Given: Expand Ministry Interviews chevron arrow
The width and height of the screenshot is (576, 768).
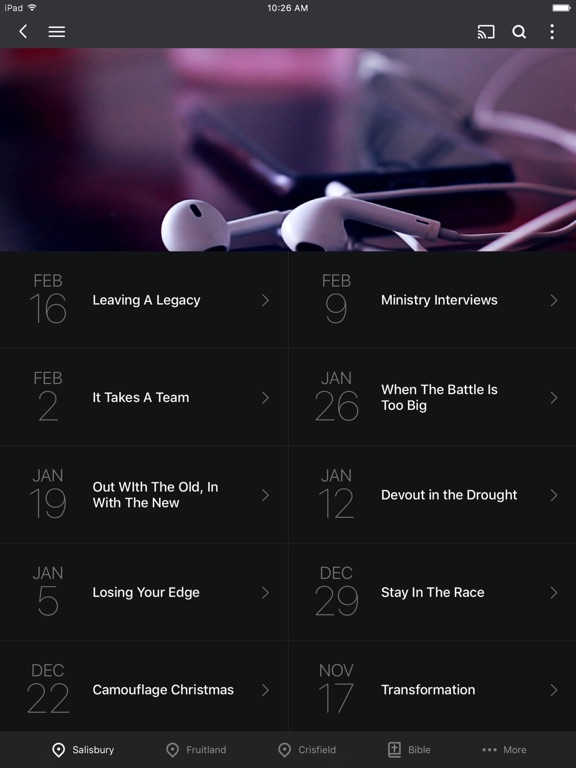Looking at the screenshot, I should pos(553,300).
